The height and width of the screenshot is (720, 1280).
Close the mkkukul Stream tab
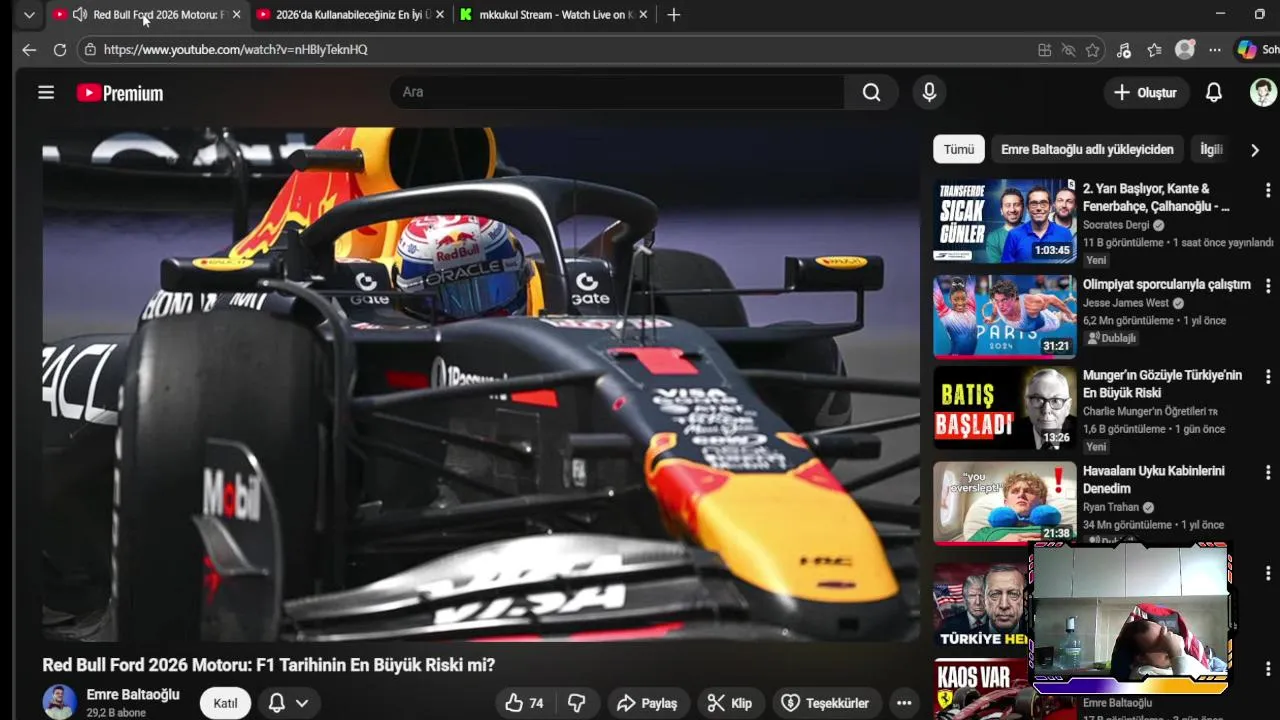tap(643, 15)
